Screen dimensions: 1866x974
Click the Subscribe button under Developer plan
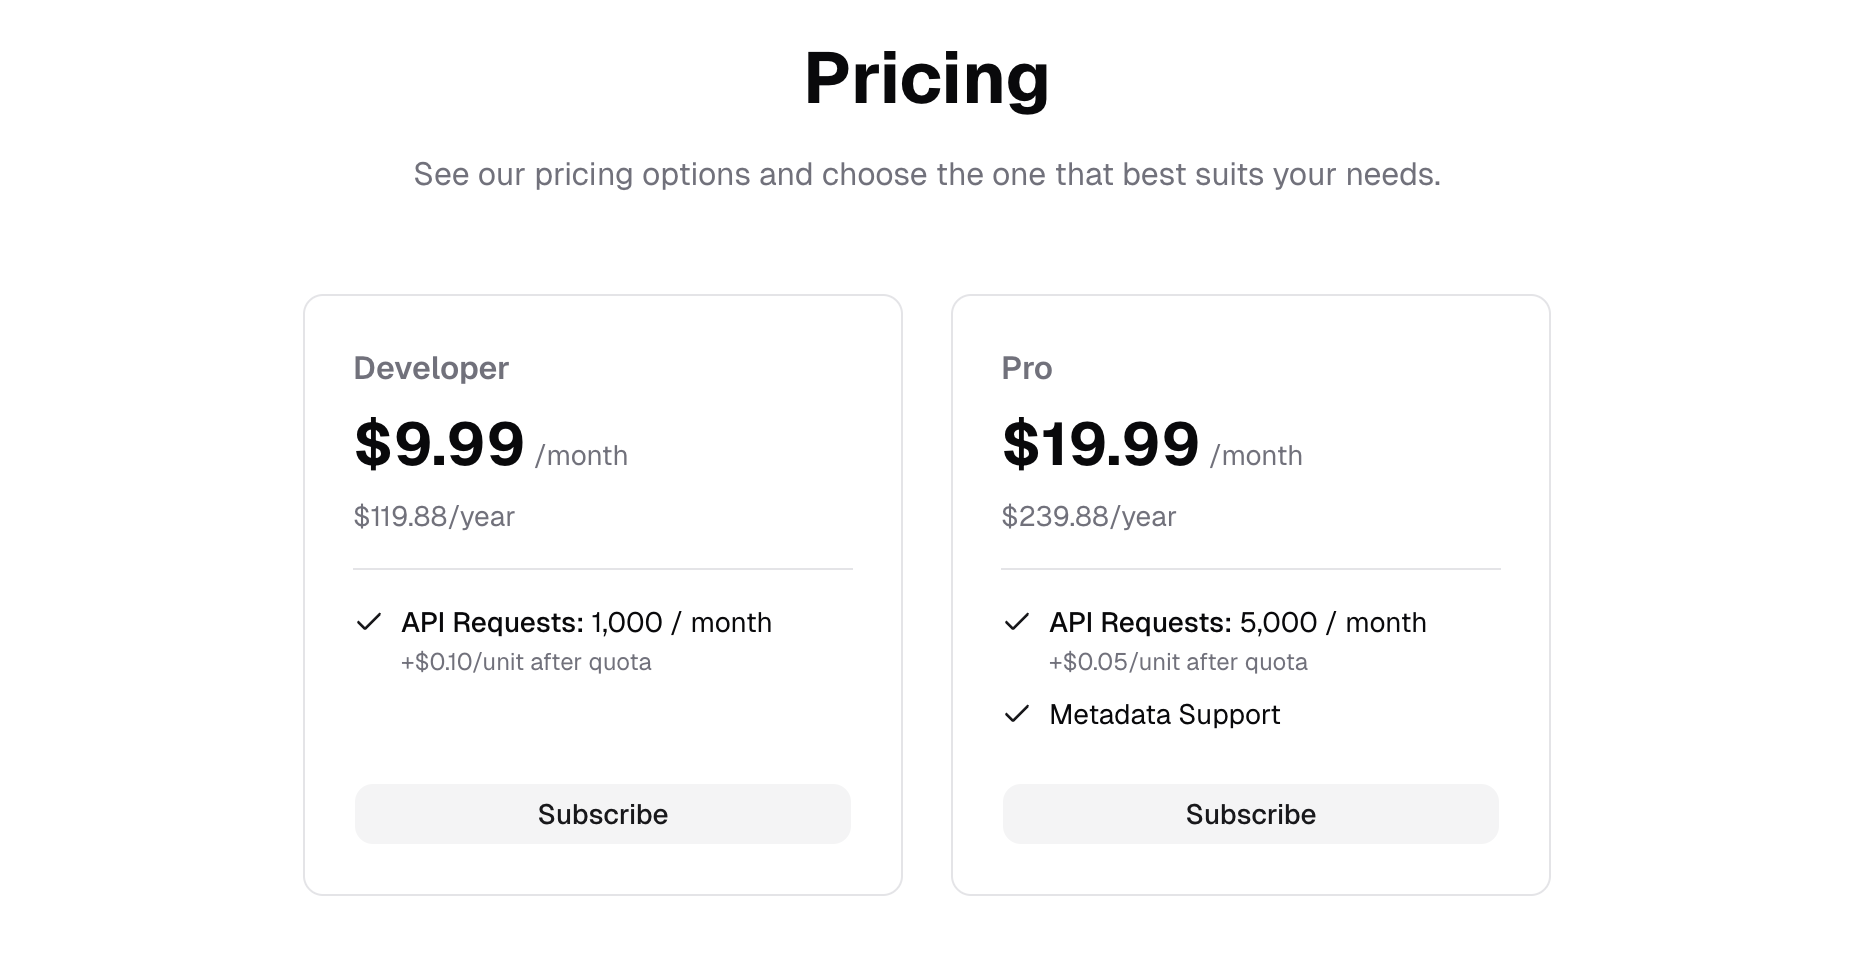[602, 814]
